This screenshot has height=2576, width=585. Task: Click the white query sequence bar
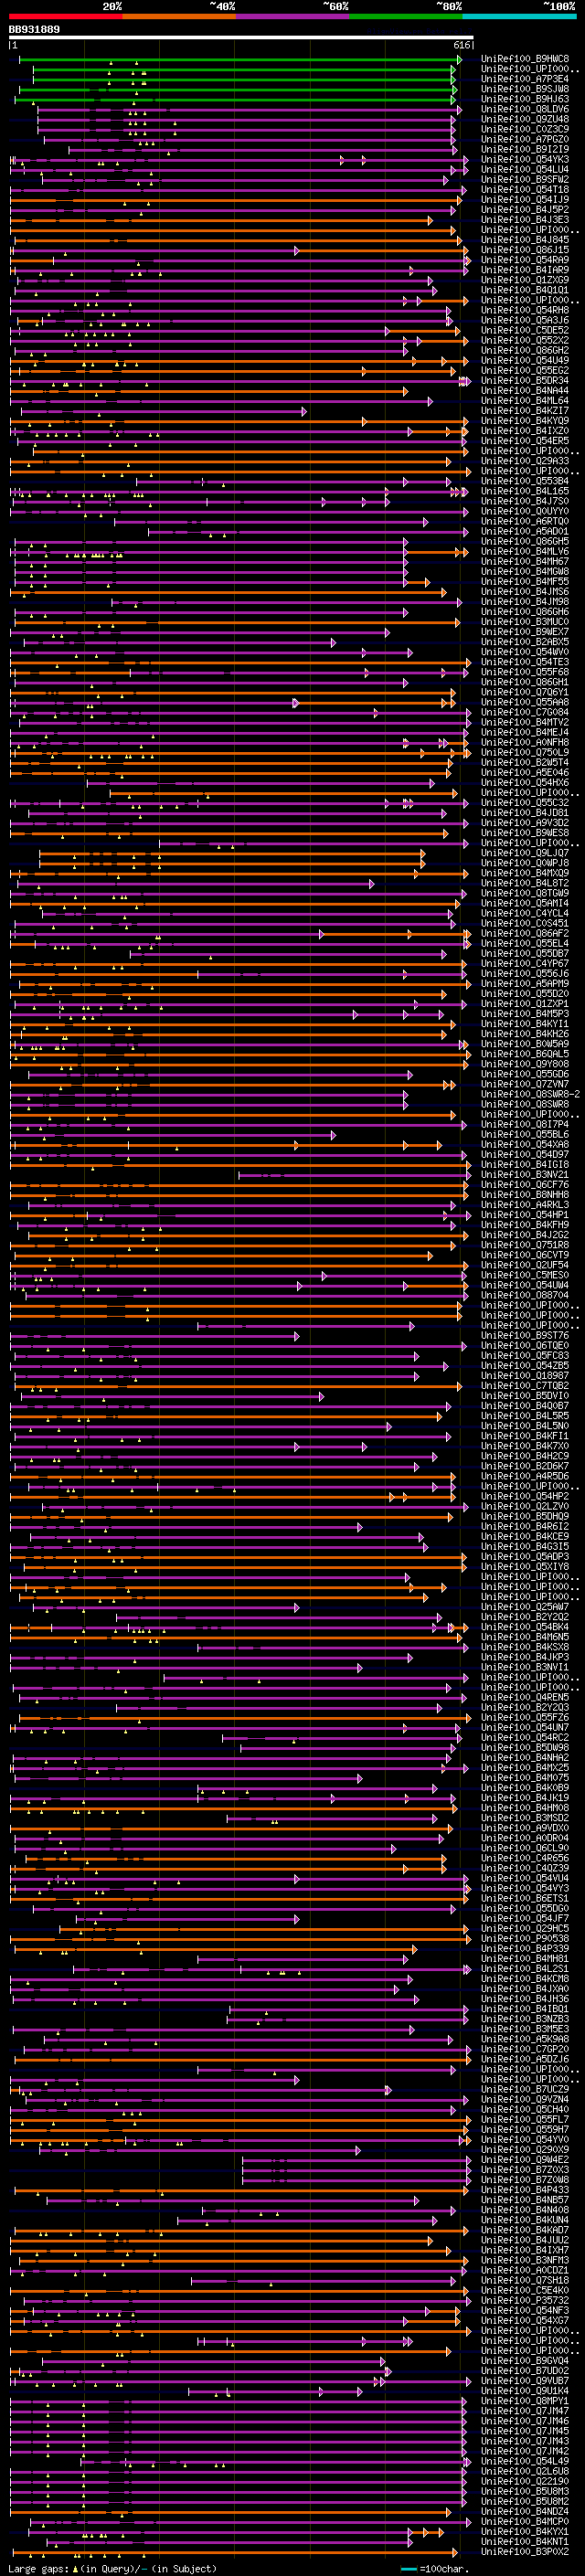(241, 38)
